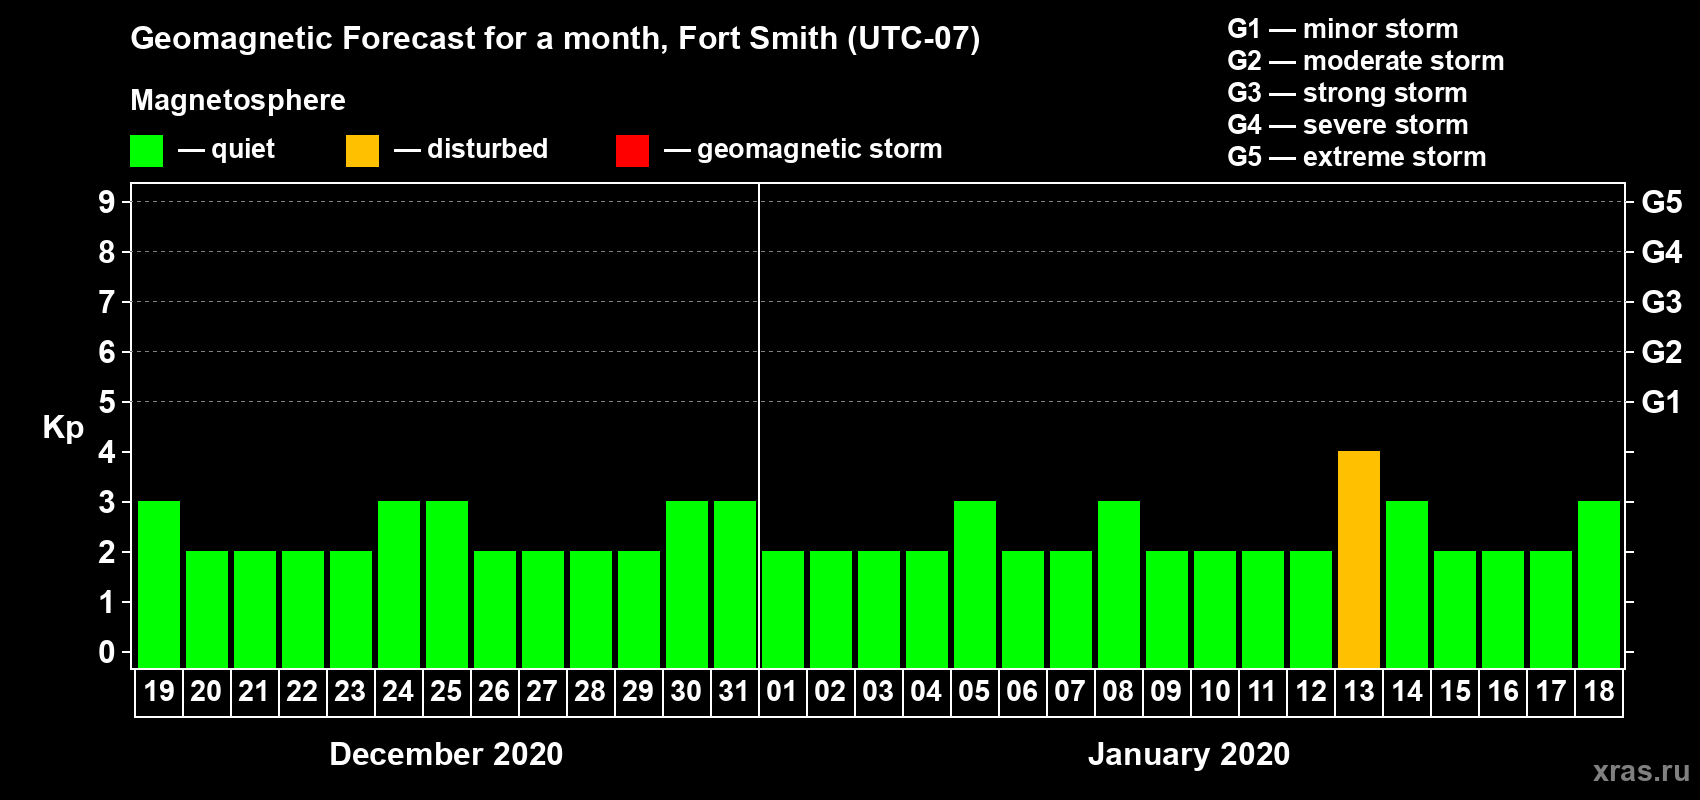
Task: Click date label 12 on the axis
Action: [x=1311, y=691]
